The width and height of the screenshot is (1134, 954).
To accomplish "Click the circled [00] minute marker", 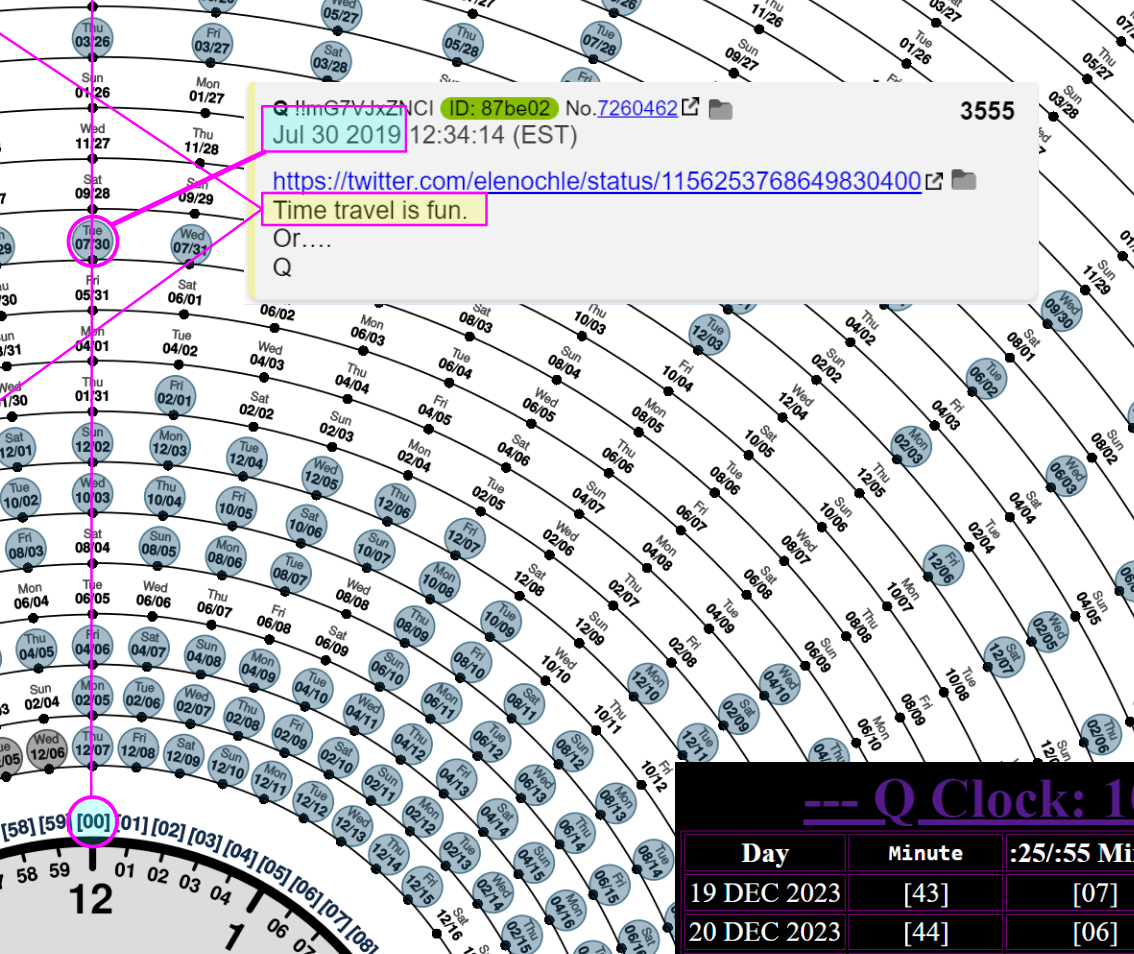I will [x=93, y=822].
